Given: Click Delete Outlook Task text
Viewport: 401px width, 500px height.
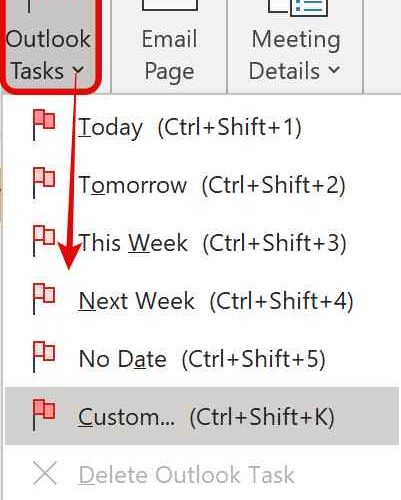Looking at the screenshot, I should pos(187,474).
